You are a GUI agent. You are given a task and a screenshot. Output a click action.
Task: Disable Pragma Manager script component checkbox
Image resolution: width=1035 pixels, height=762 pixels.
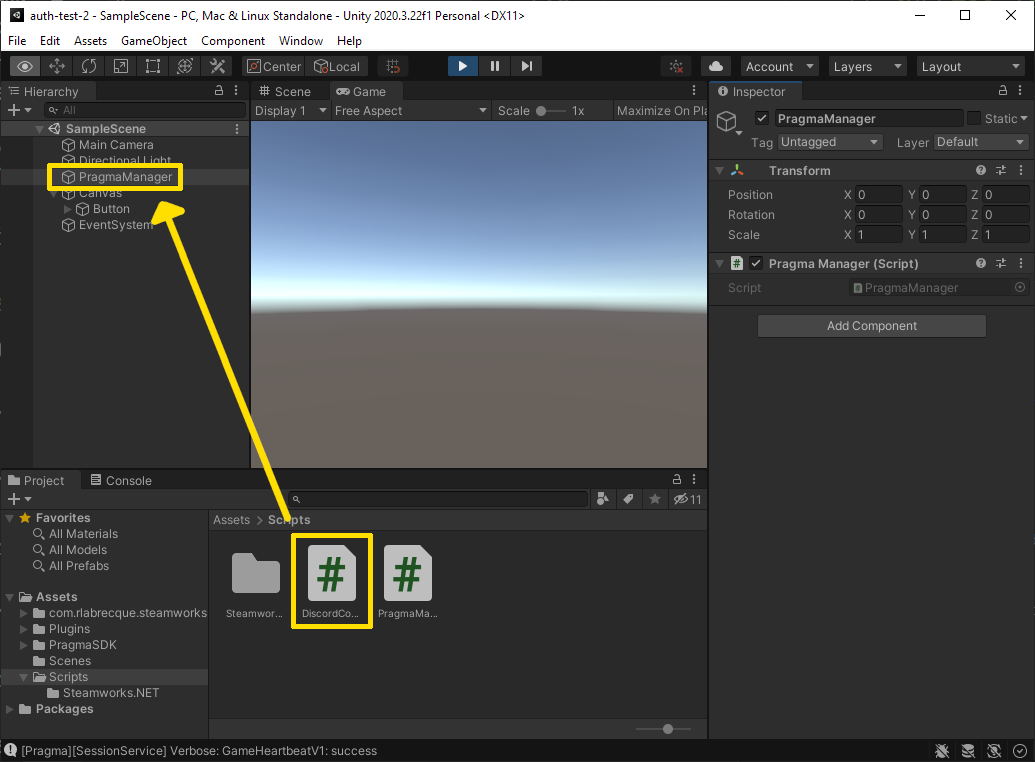pyautogui.click(x=756, y=264)
